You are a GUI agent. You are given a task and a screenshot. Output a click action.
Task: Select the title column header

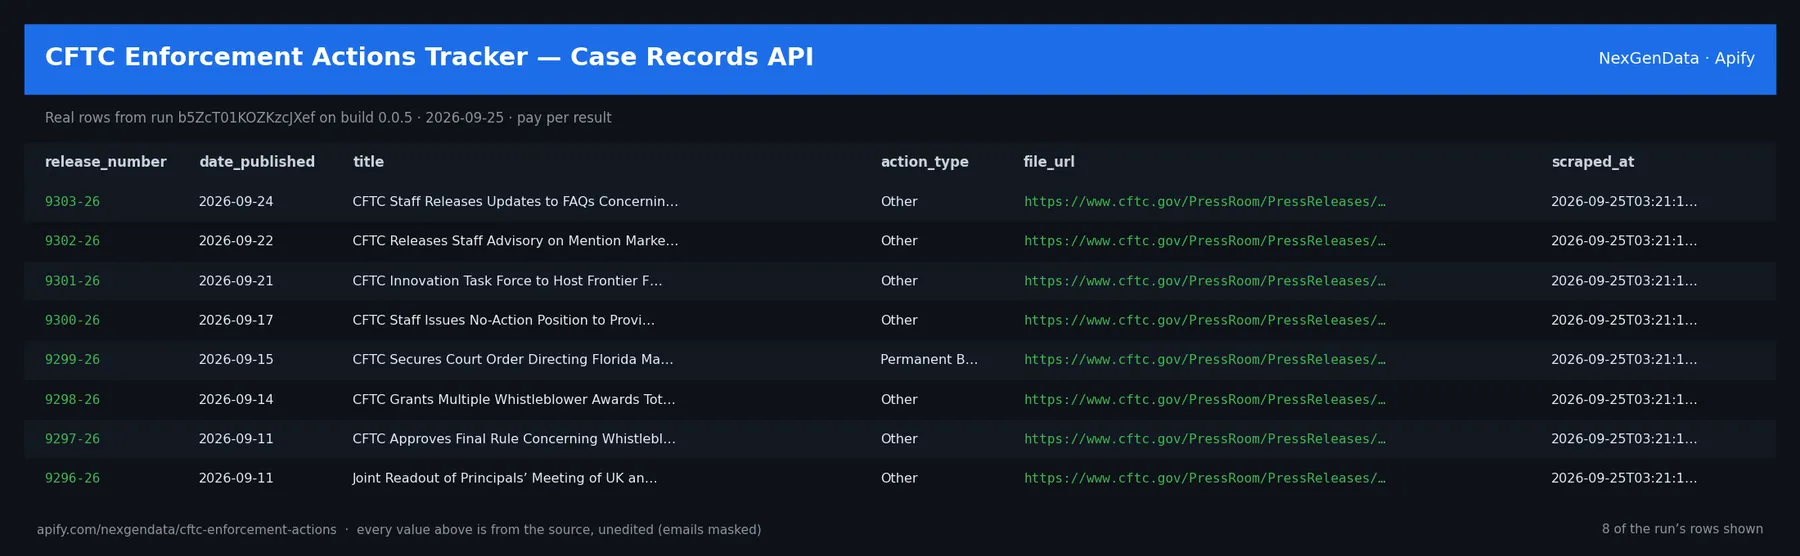pyautogui.click(x=368, y=162)
